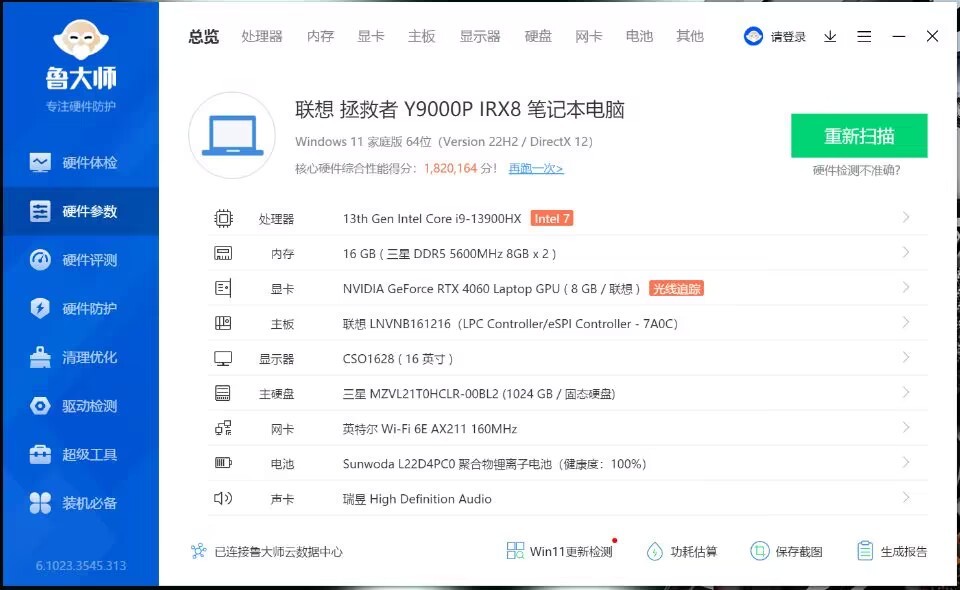The width and height of the screenshot is (960, 590).
Task: Switch to the 处理器 tab
Action: [262, 37]
